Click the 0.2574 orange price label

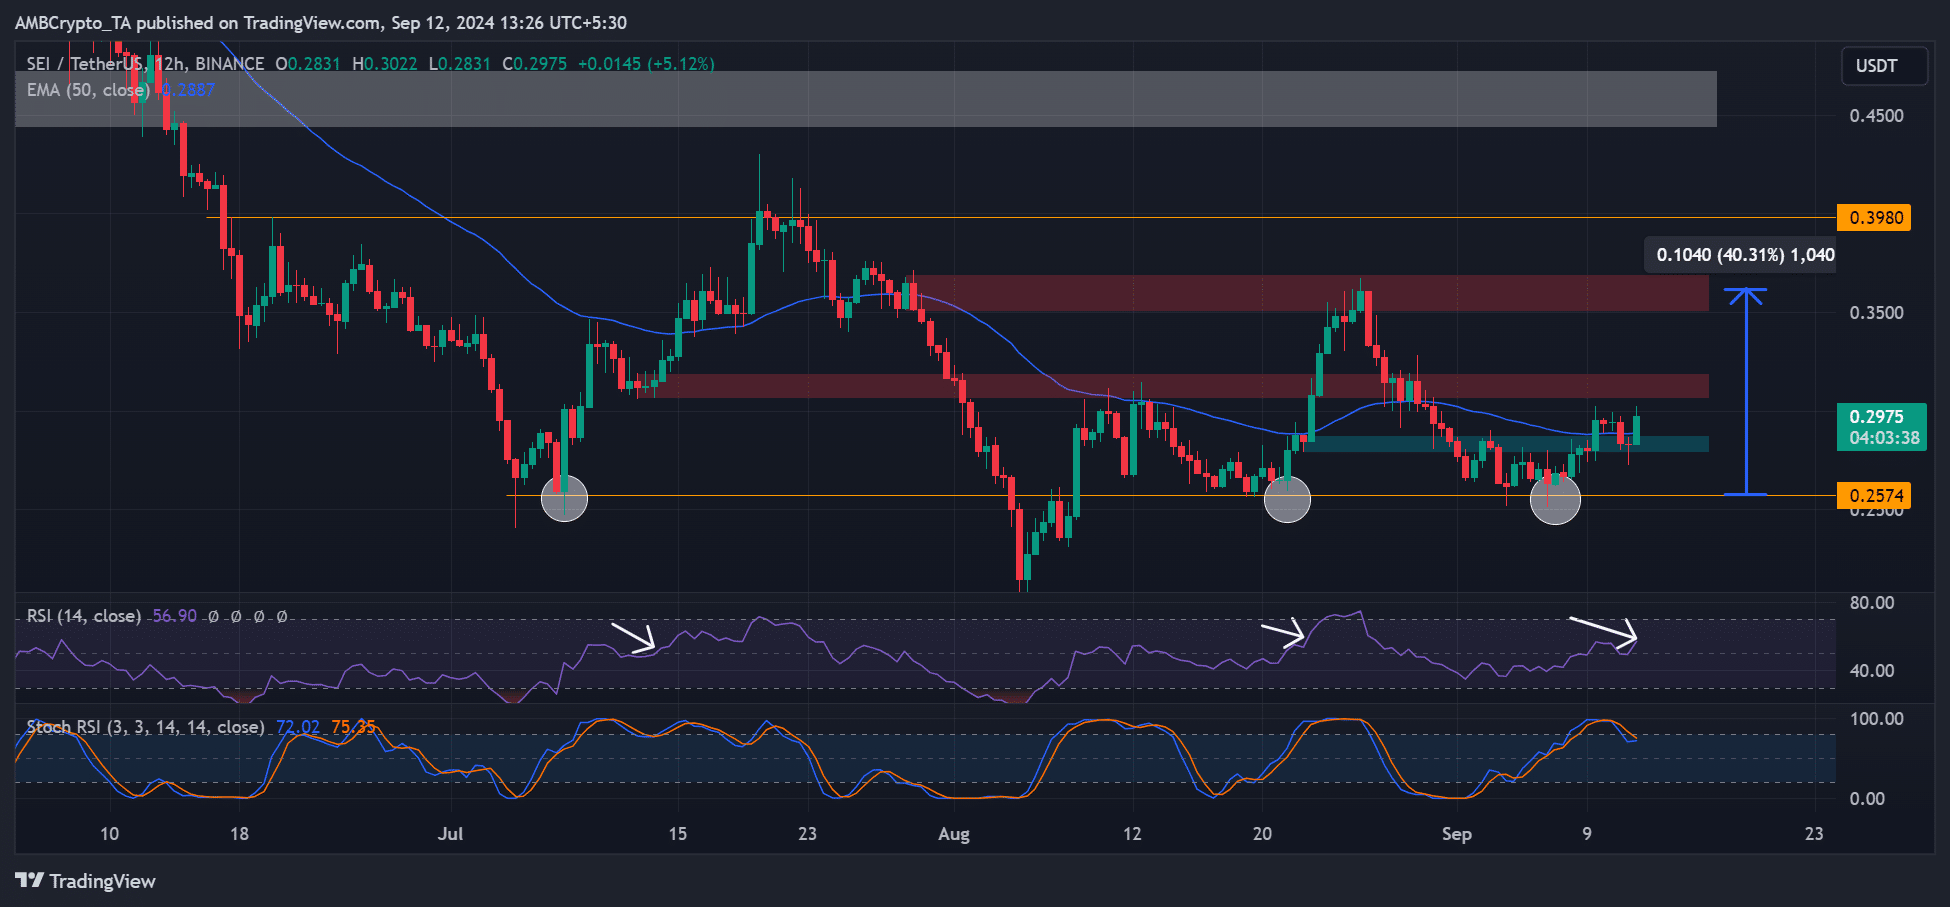point(1874,495)
